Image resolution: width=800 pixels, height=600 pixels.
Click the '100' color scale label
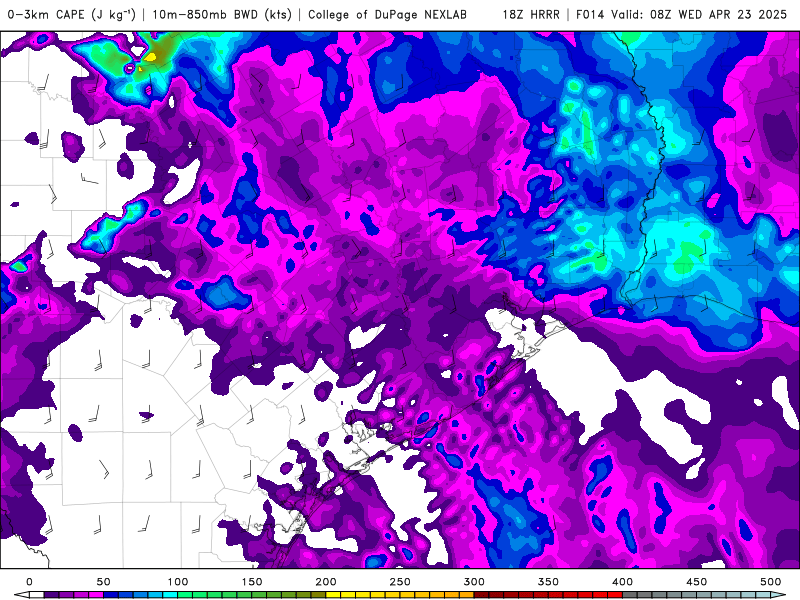click(x=178, y=582)
